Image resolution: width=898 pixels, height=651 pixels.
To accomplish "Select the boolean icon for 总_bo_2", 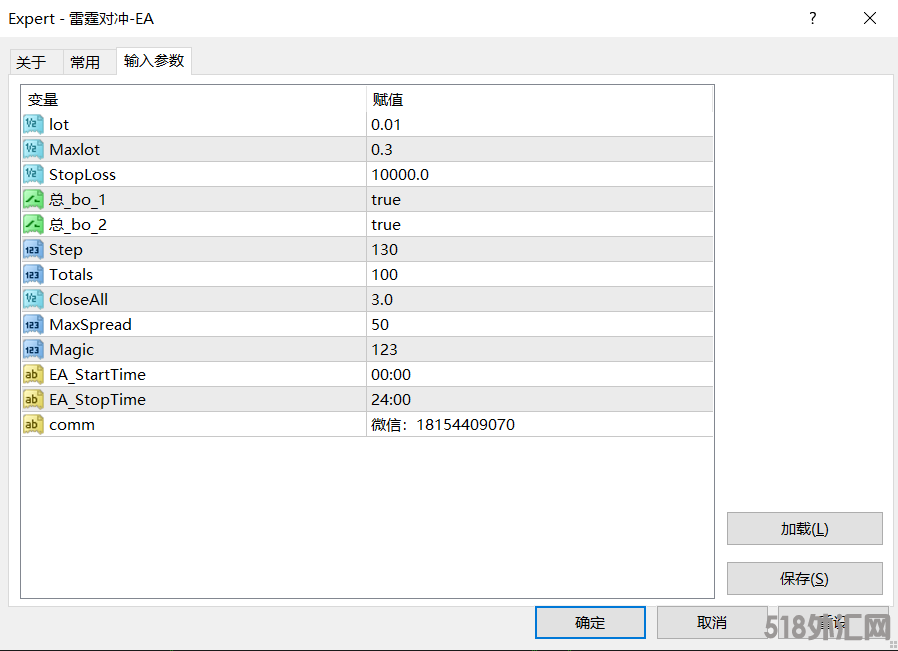I will (x=33, y=224).
